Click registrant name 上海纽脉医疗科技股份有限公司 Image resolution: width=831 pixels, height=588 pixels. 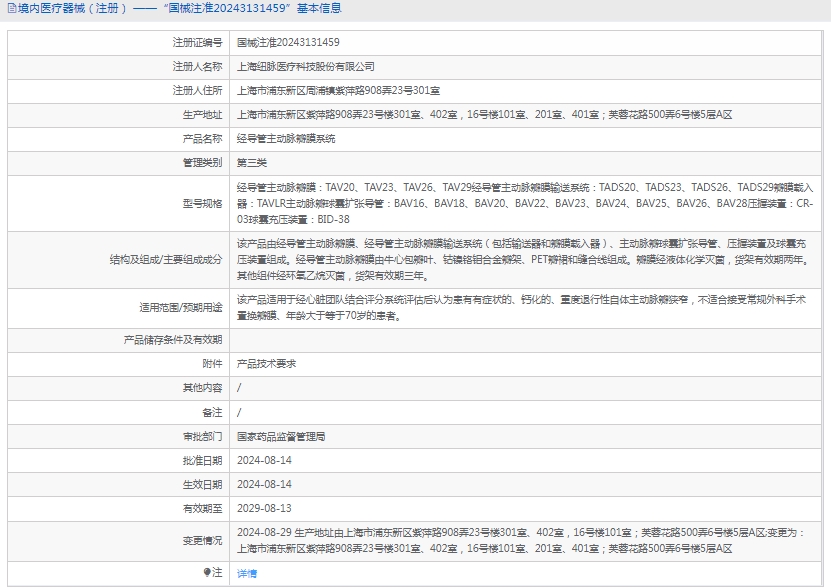[x=305, y=67]
